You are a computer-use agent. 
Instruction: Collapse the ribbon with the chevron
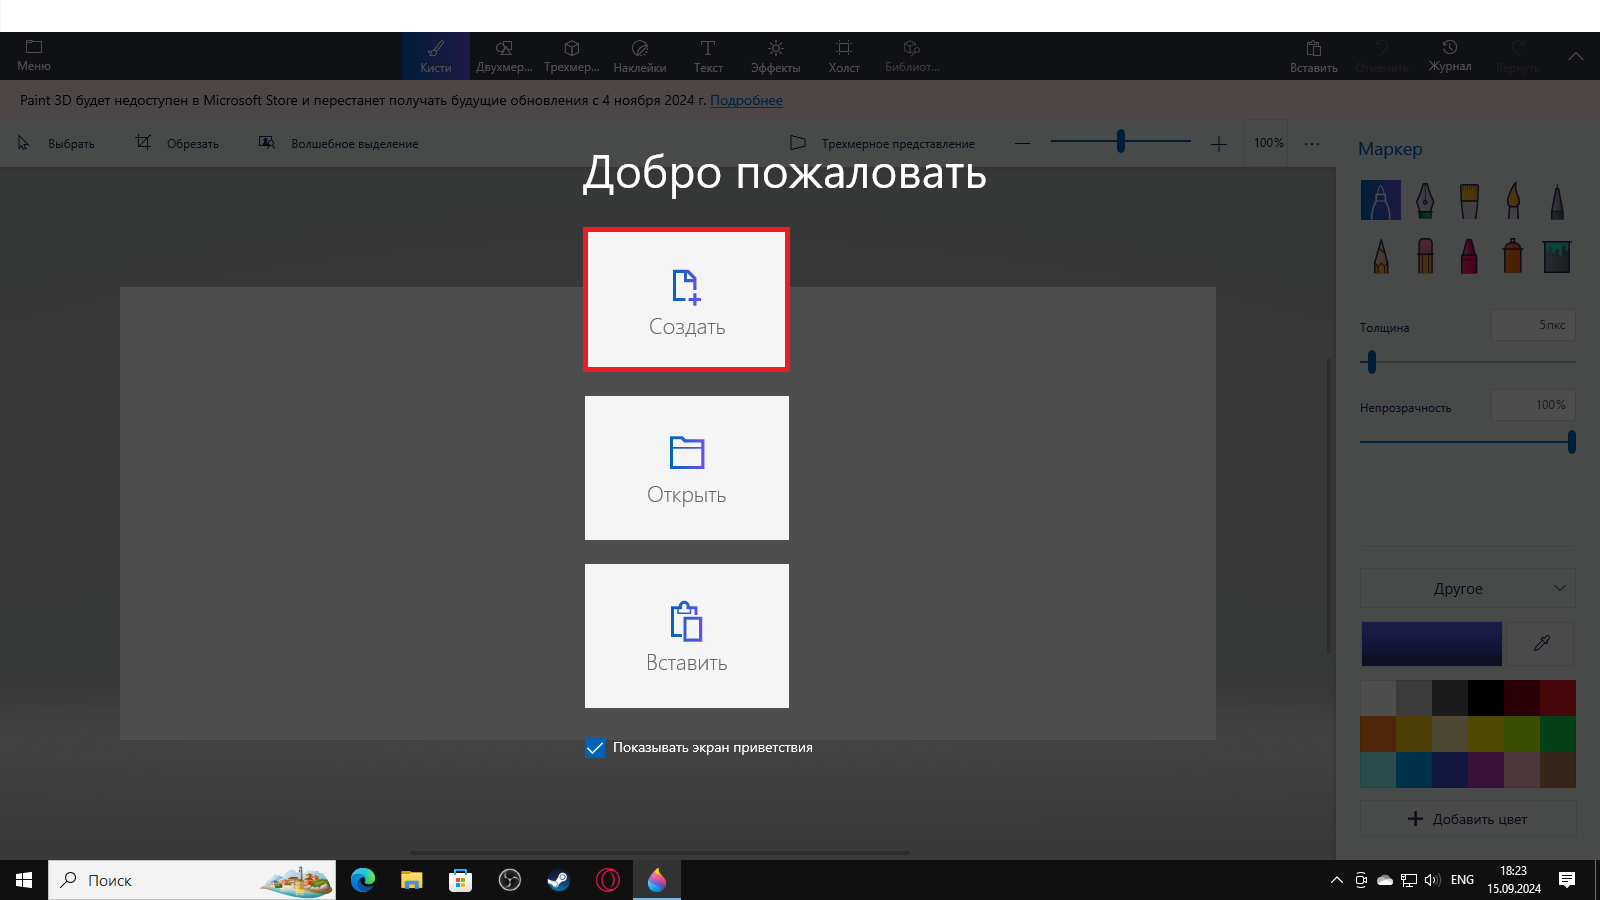[x=1576, y=56]
